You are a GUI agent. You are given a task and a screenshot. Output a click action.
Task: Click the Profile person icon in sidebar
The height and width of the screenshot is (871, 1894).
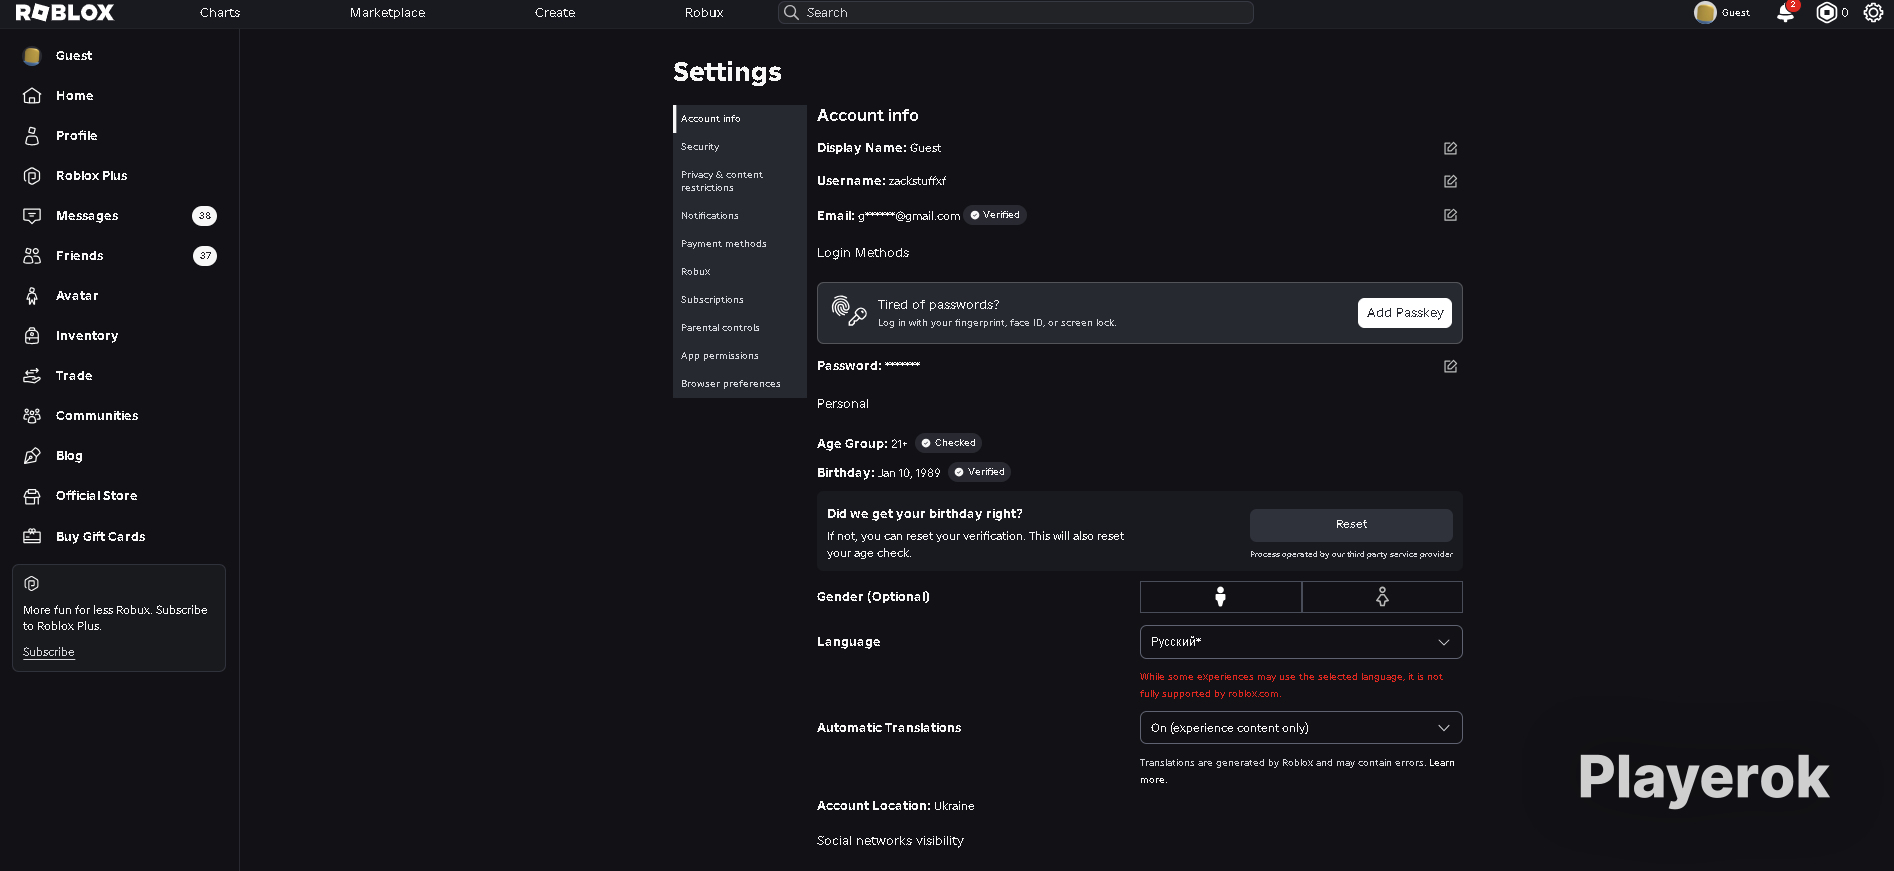[x=32, y=136]
